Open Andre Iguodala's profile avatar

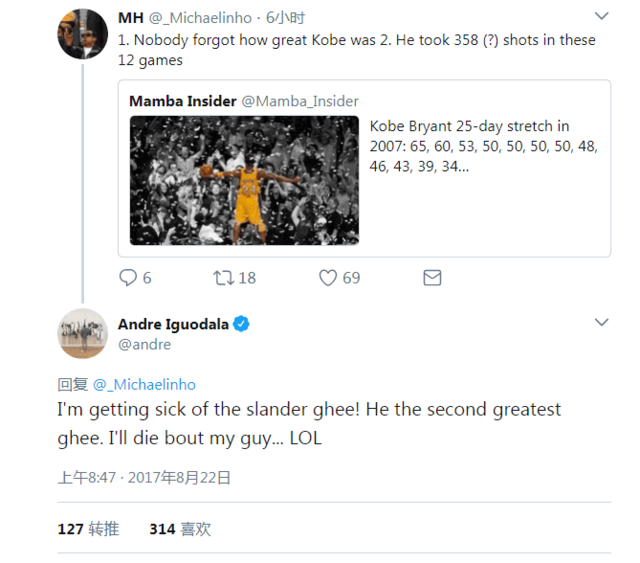pyautogui.click(x=82, y=334)
